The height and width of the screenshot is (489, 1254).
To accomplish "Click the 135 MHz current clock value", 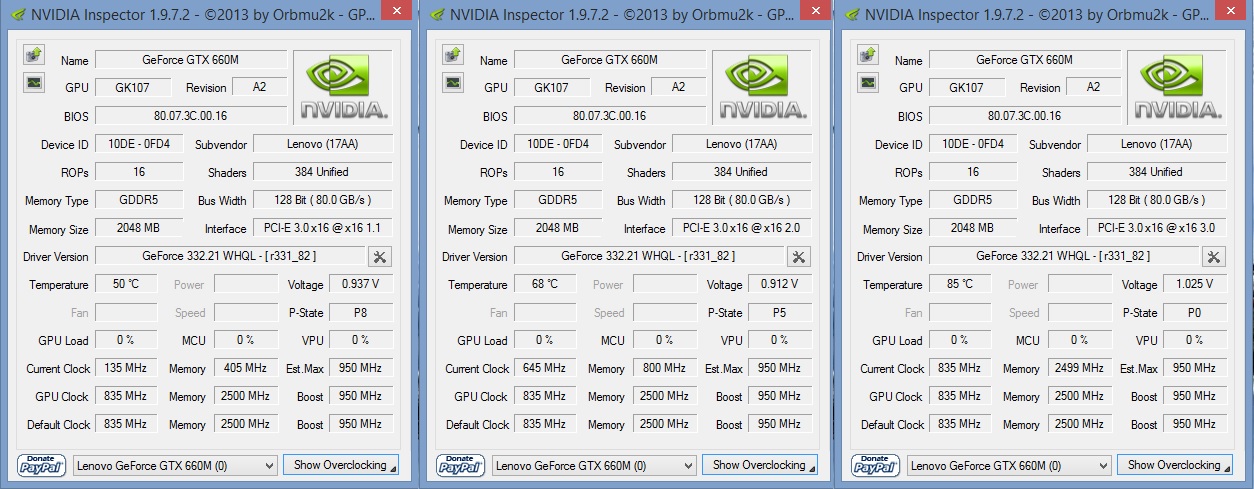I will click(126, 369).
